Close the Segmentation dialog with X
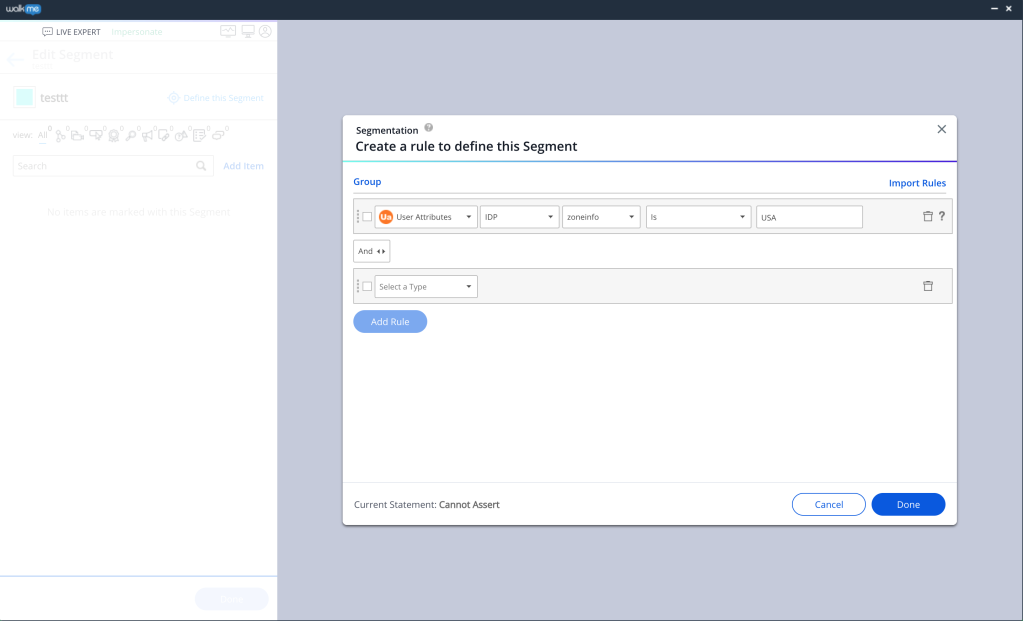The image size is (1023, 621). coord(941,130)
